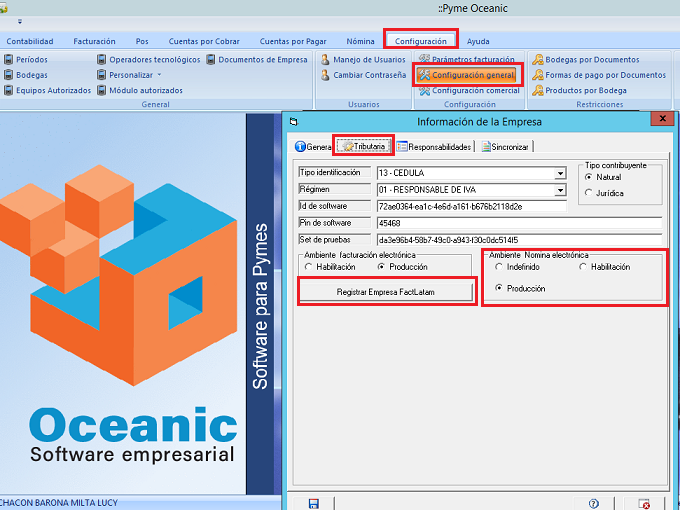Switch to Contabilidad ribbon tab
Image resolution: width=680 pixels, height=510 pixels.
point(29,41)
